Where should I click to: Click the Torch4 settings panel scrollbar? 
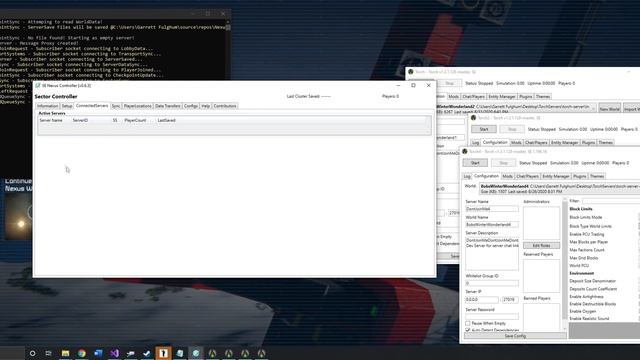point(565,263)
